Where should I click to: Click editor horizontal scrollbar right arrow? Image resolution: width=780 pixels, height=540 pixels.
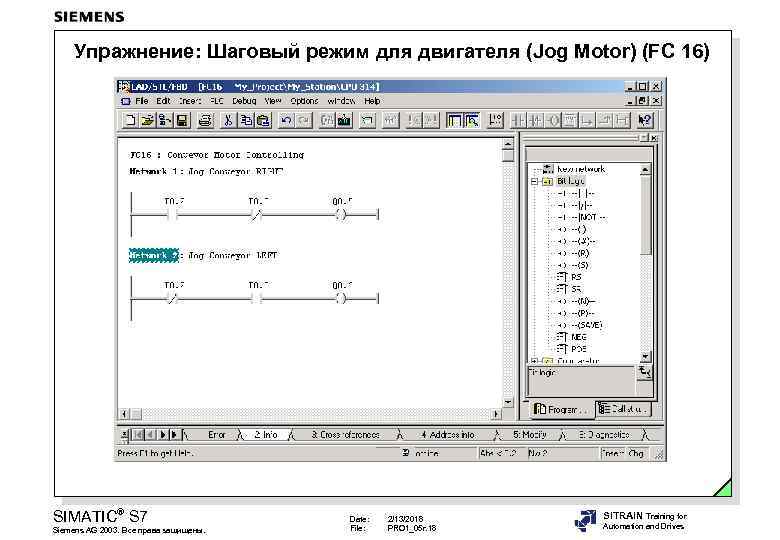click(495, 413)
